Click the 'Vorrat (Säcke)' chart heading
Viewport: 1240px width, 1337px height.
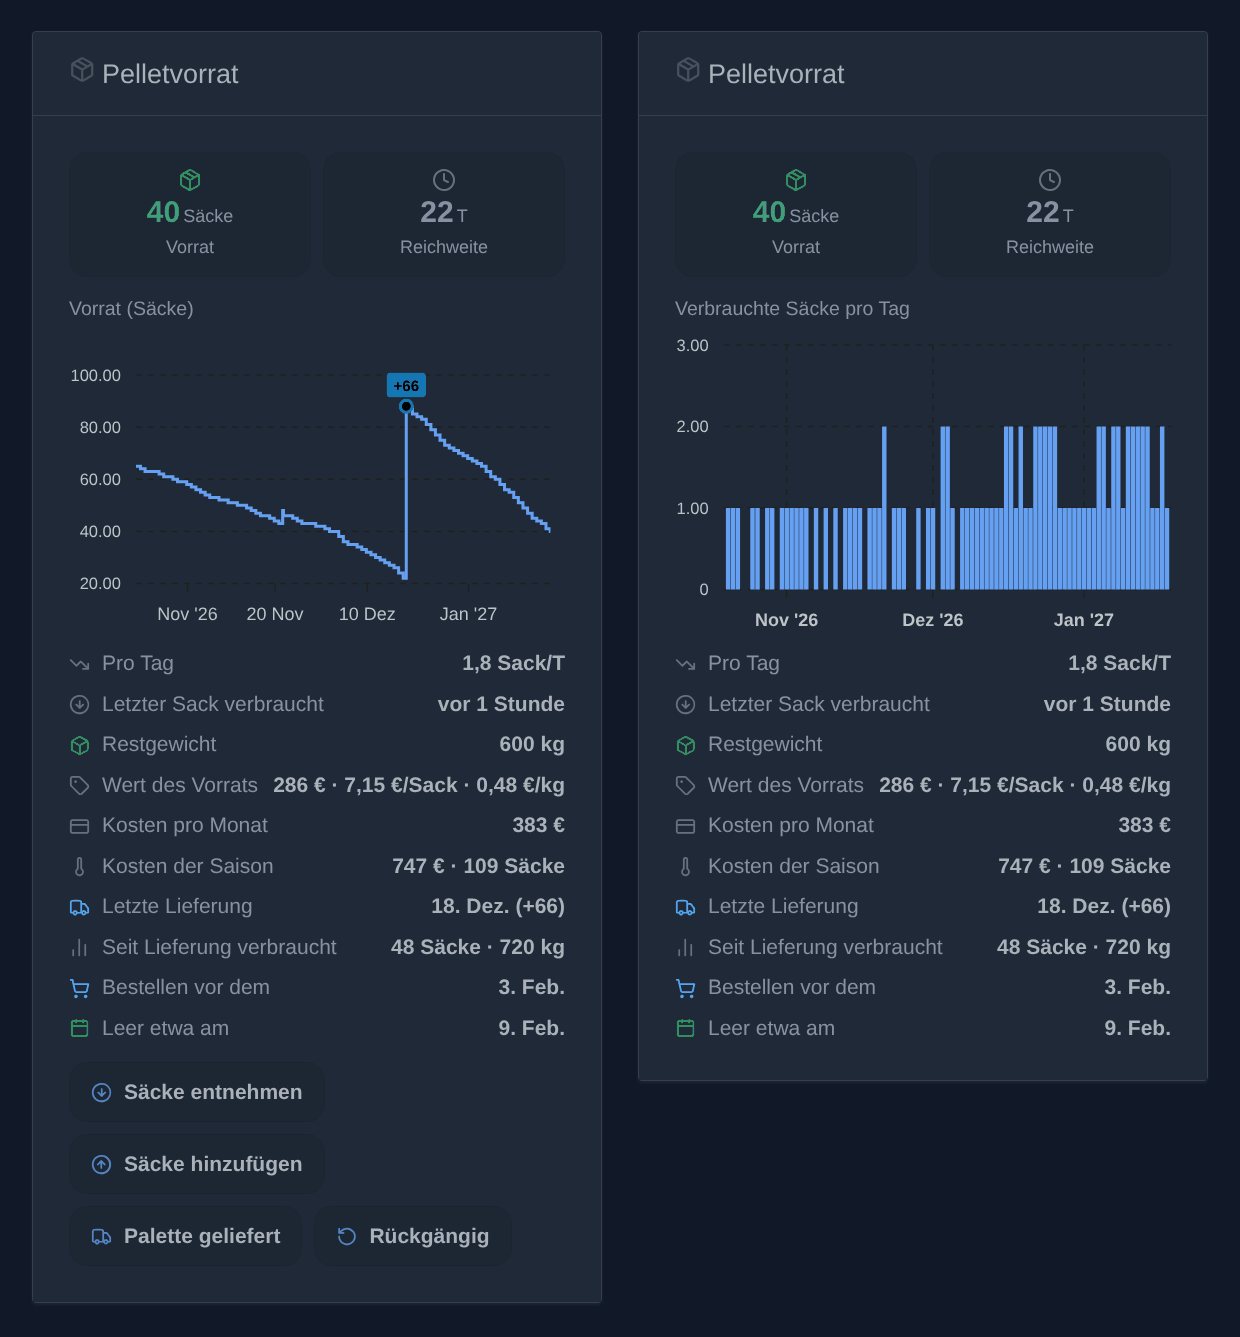point(131,308)
